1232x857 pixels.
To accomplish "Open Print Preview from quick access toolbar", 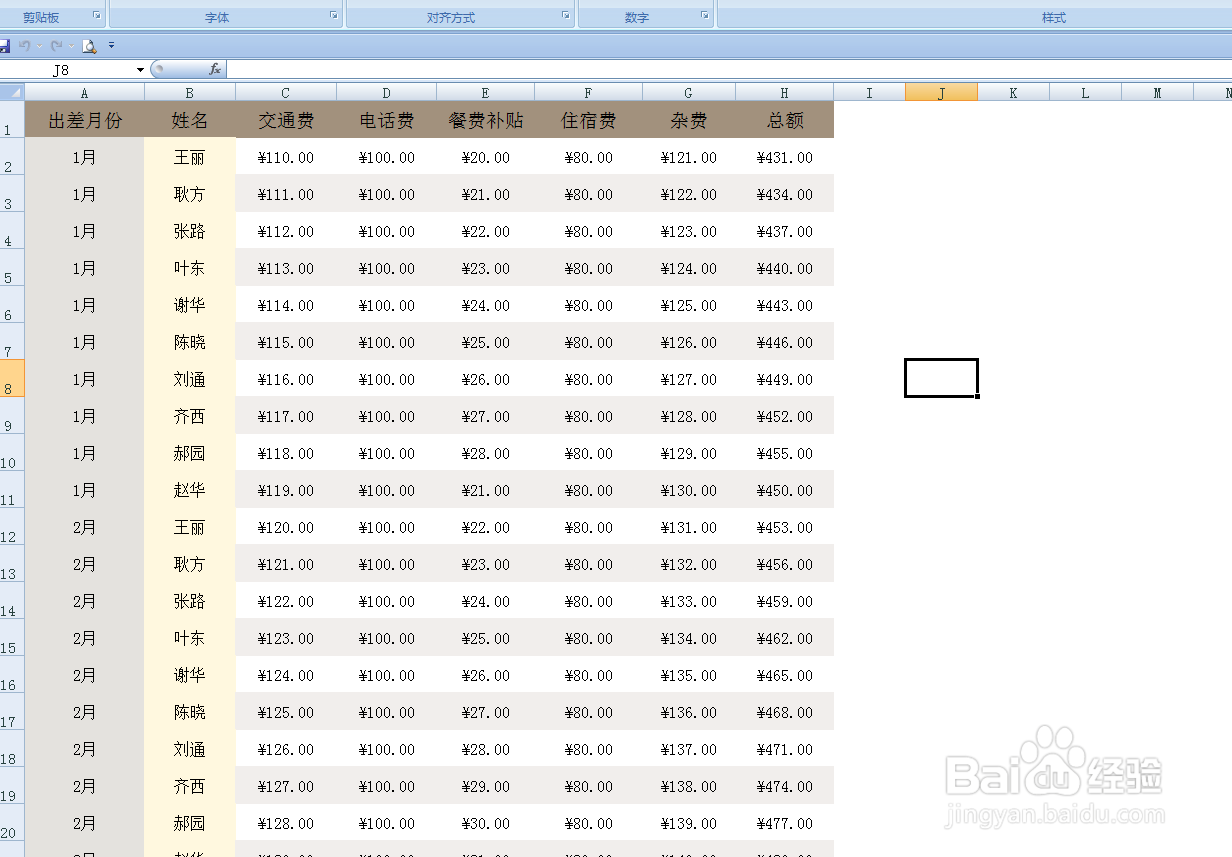I will pyautogui.click(x=89, y=46).
